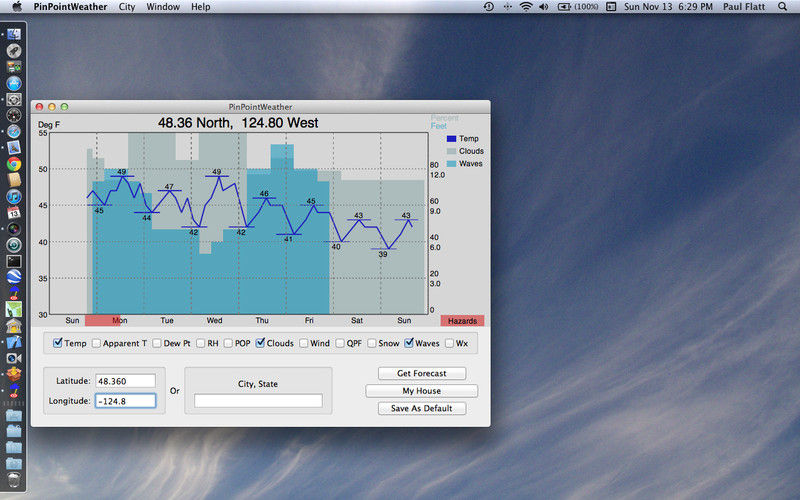
Task: Enable the Wind checkbox
Action: (304, 343)
